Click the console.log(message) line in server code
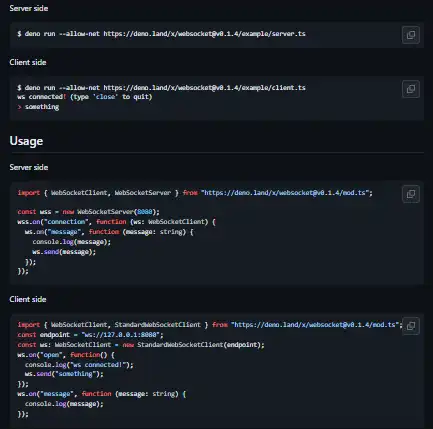433x429 pixels. click(72, 242)
